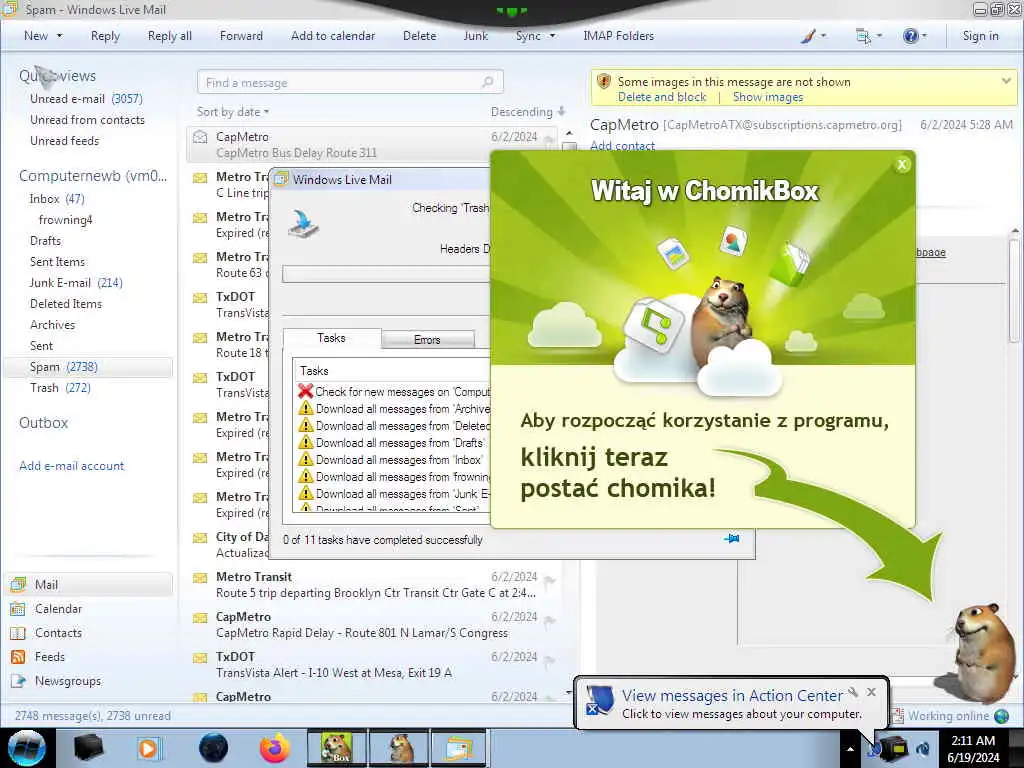Click Show images link
1024x768 pixels.
coord(768,97)
